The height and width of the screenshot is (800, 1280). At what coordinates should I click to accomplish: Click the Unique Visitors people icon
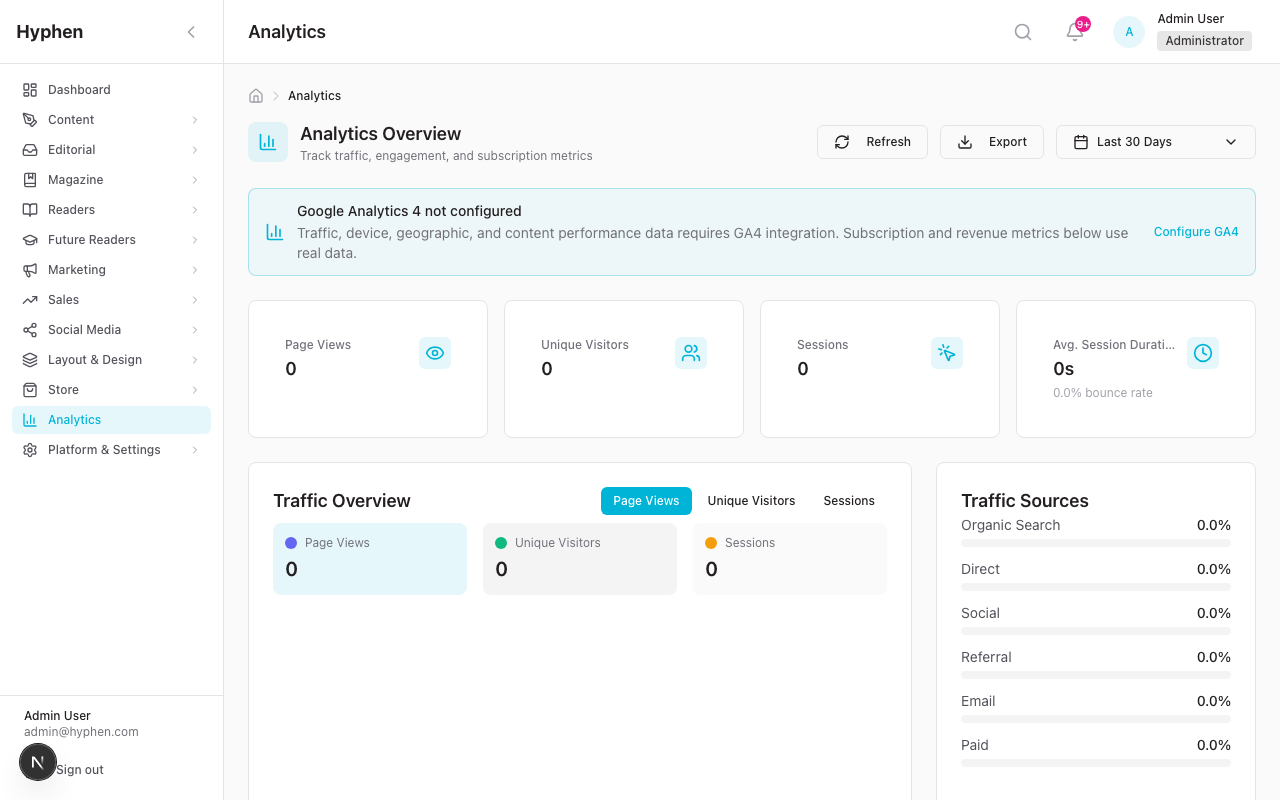click(x=690, y=353)
